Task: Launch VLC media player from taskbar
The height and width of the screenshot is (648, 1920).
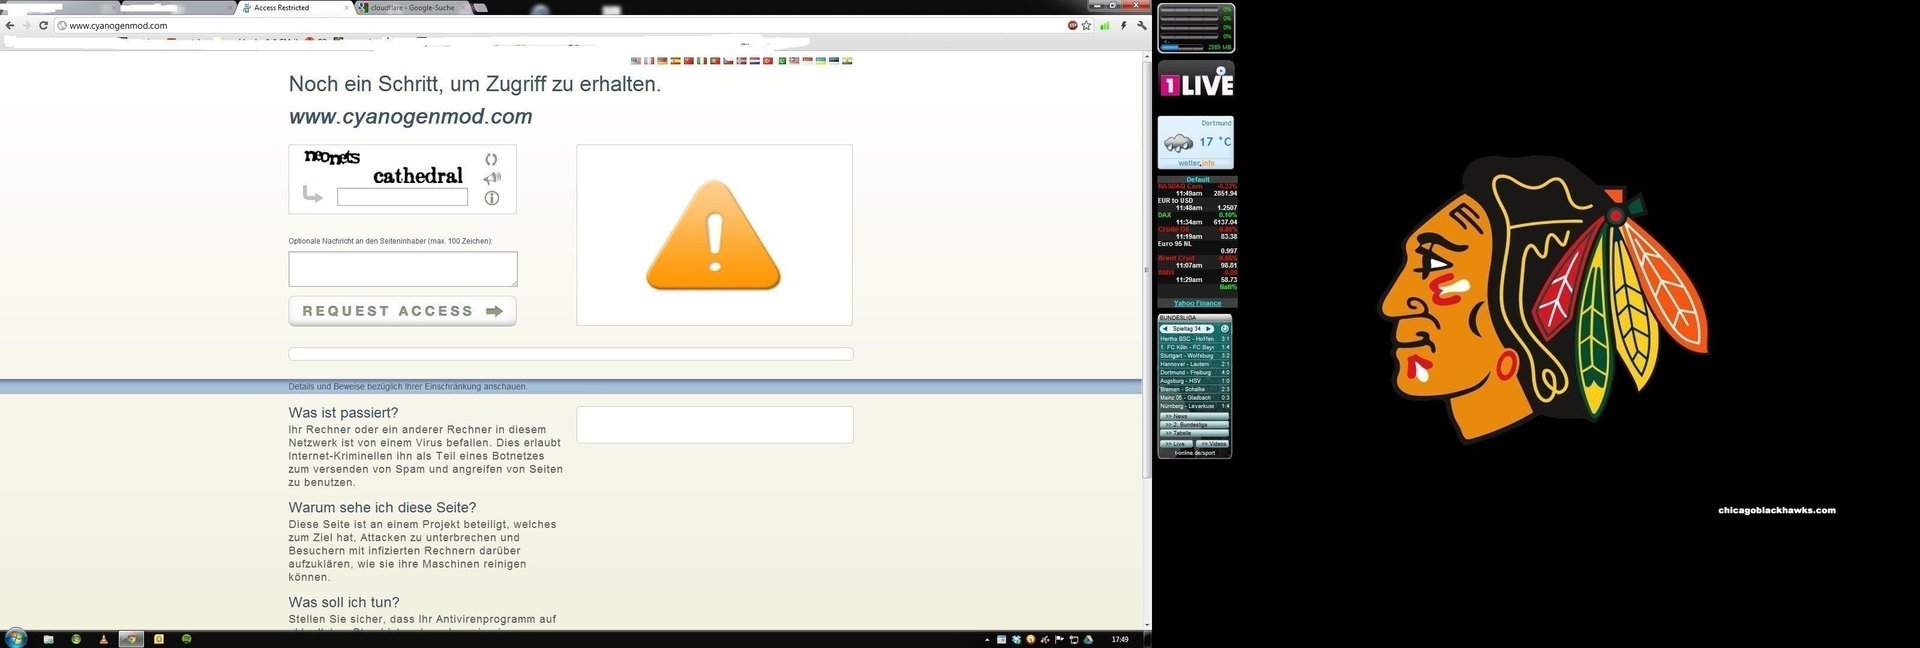Action: 103,639
